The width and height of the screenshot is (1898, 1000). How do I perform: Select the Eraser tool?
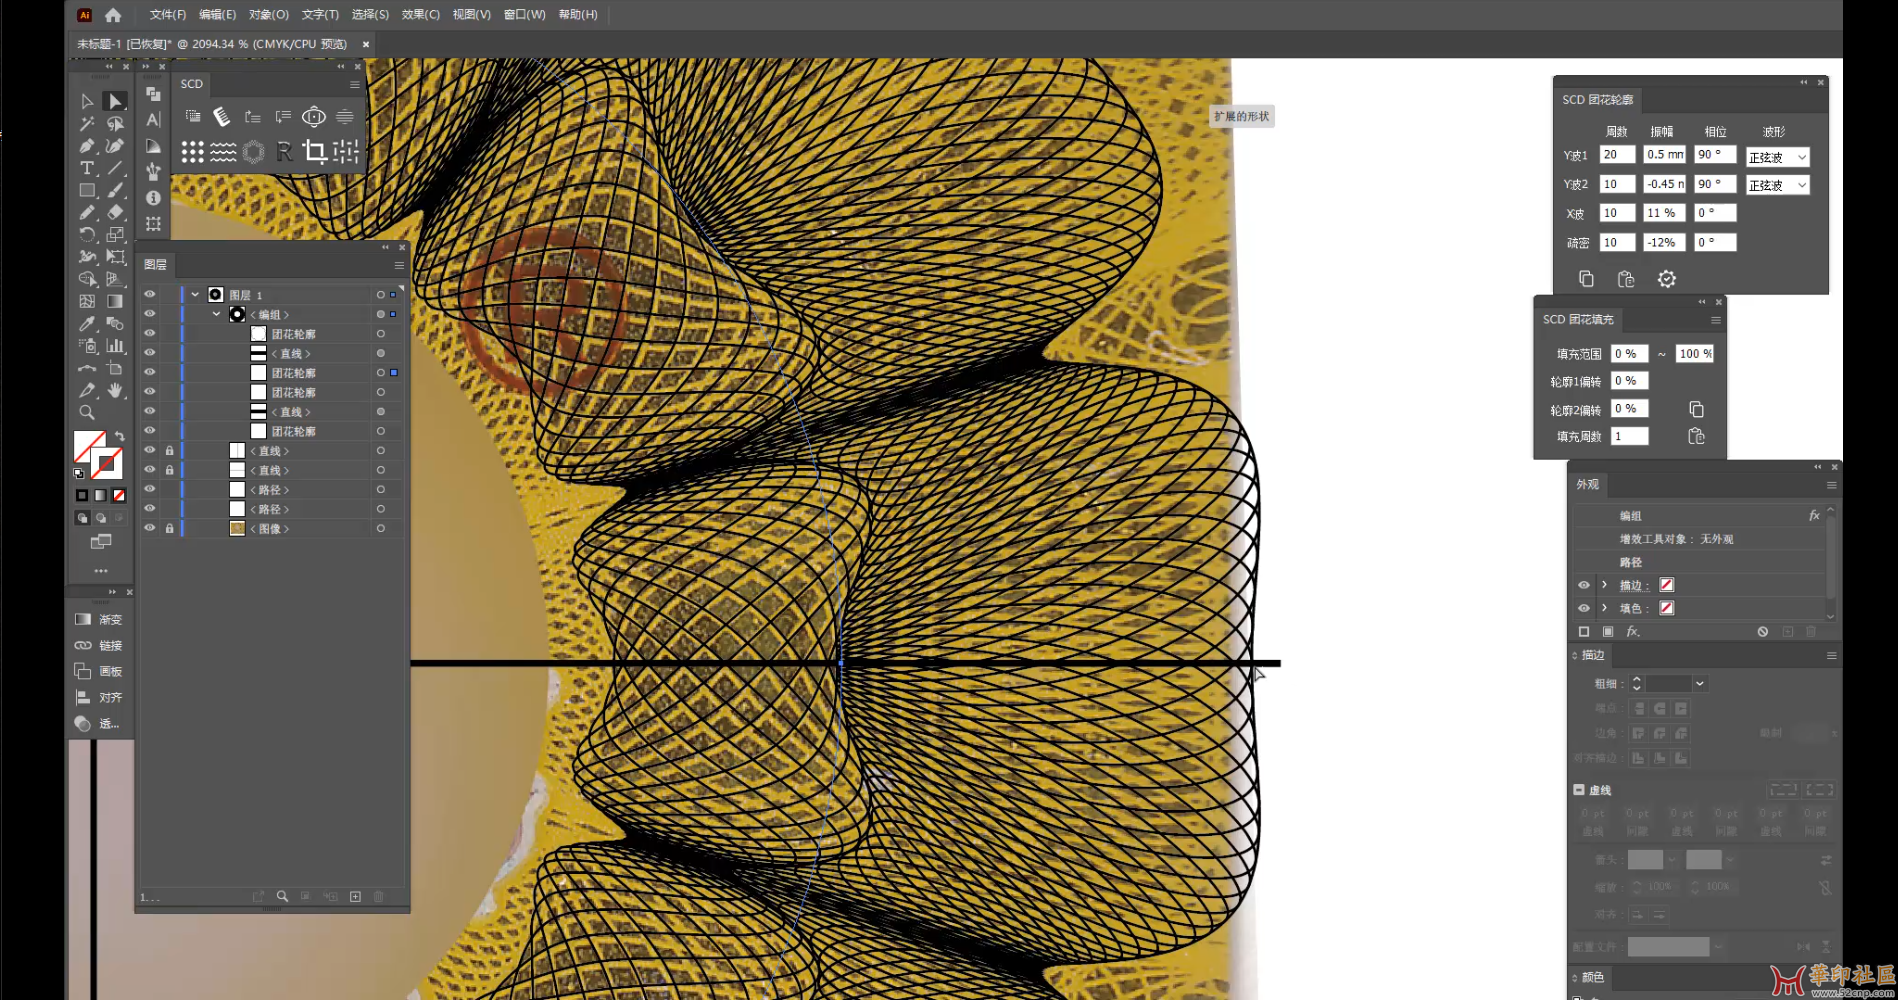click(115, 212)
